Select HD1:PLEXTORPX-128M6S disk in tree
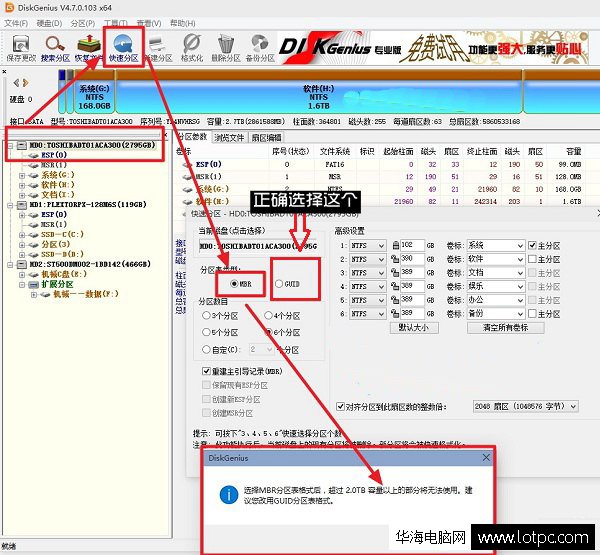This screenshot has height=555, width=600. 88,205
